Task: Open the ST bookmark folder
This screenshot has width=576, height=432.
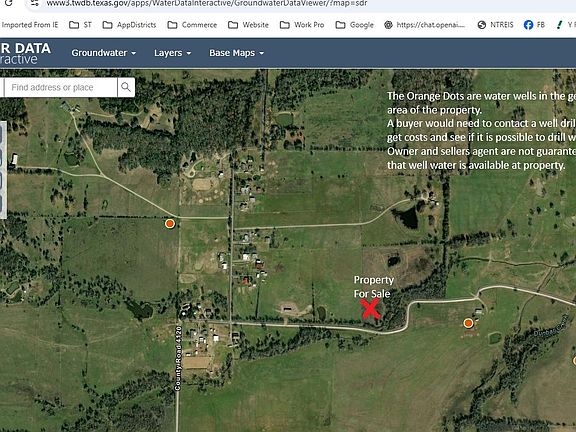Action: coord(80,25)
